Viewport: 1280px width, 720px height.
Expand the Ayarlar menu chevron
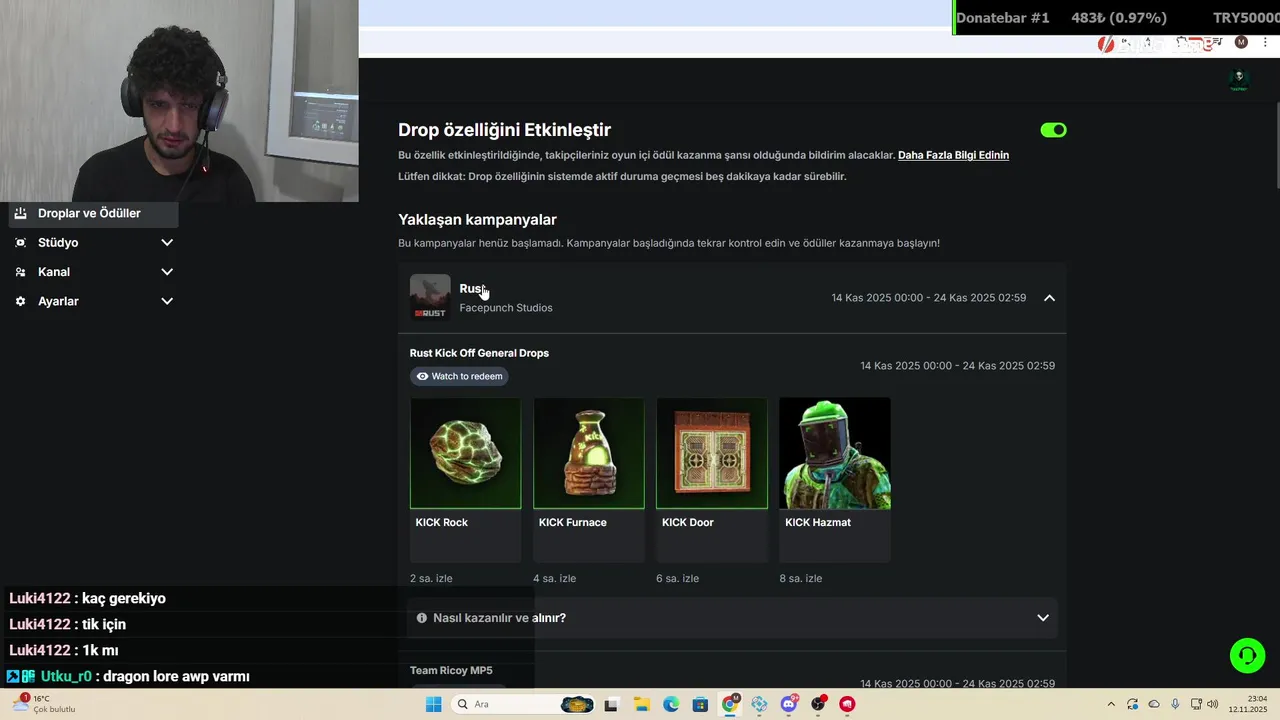pos(167,301)
